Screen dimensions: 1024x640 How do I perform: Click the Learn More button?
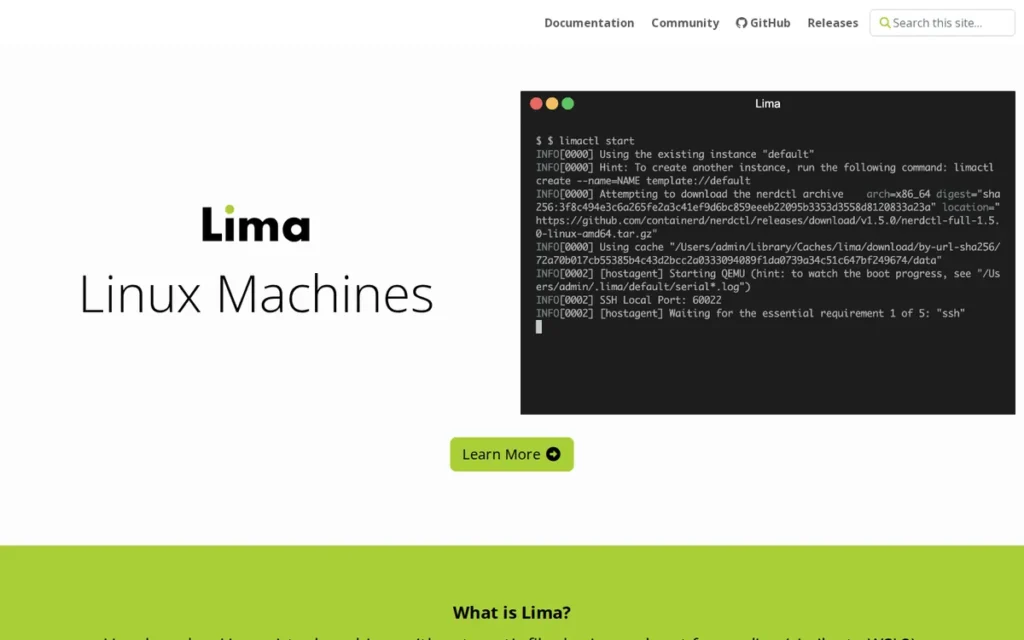point(511,454)
